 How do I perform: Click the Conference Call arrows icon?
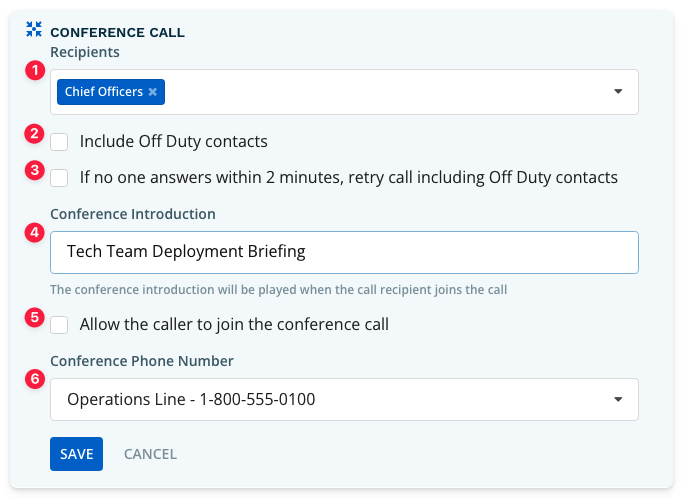pyautogui.click(x=34, y=29)
